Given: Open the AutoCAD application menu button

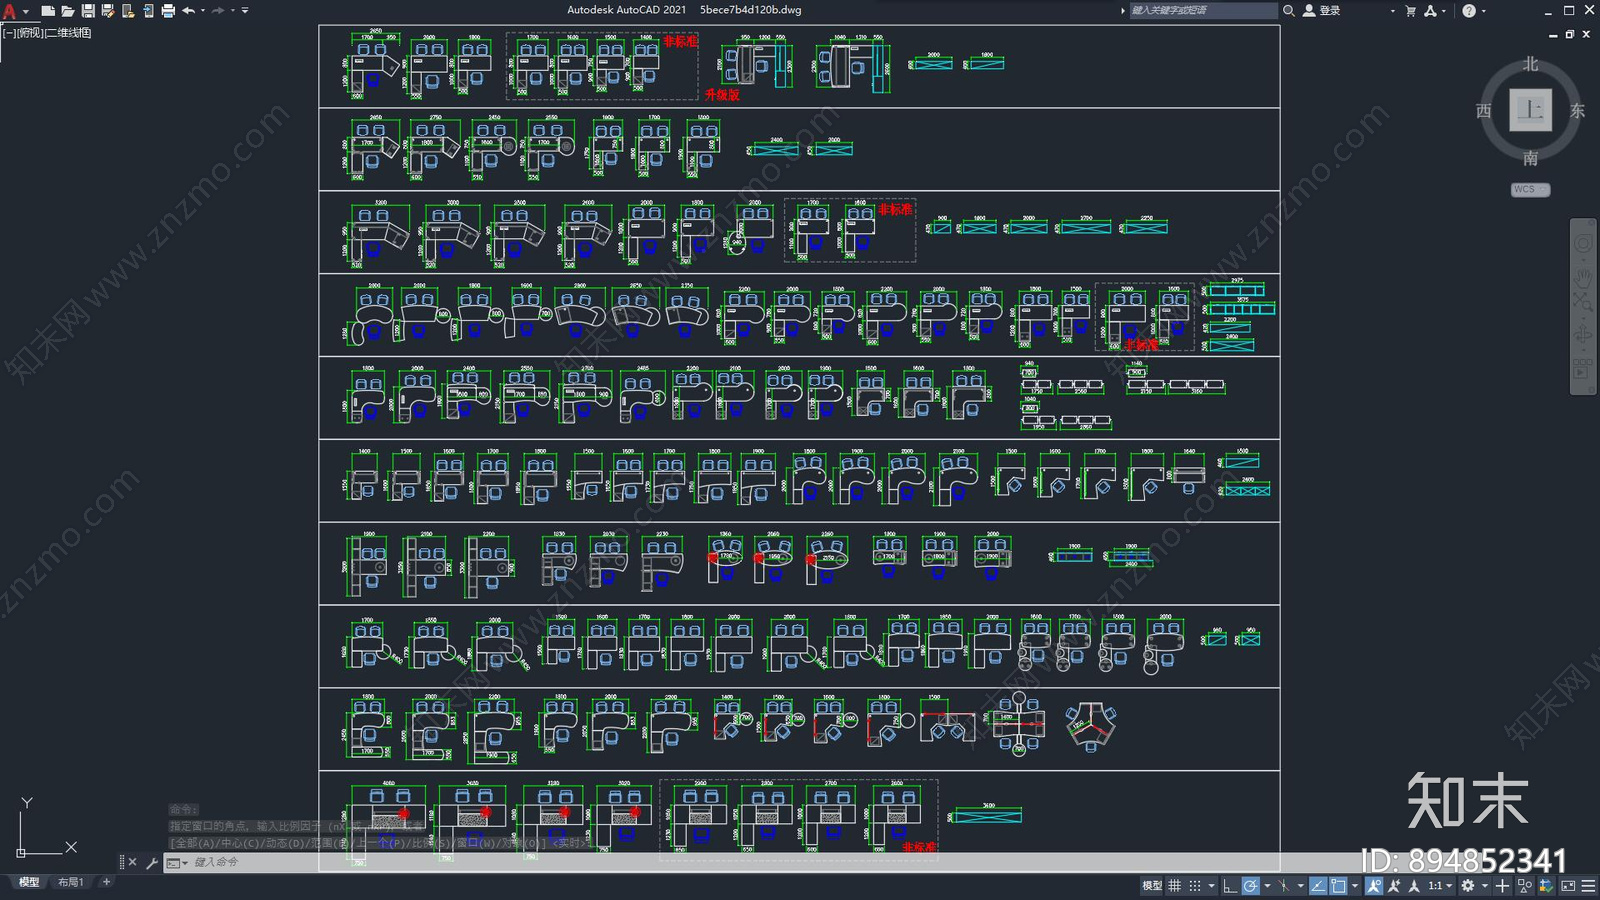Looking at the screenshot, I should [10, 11].
